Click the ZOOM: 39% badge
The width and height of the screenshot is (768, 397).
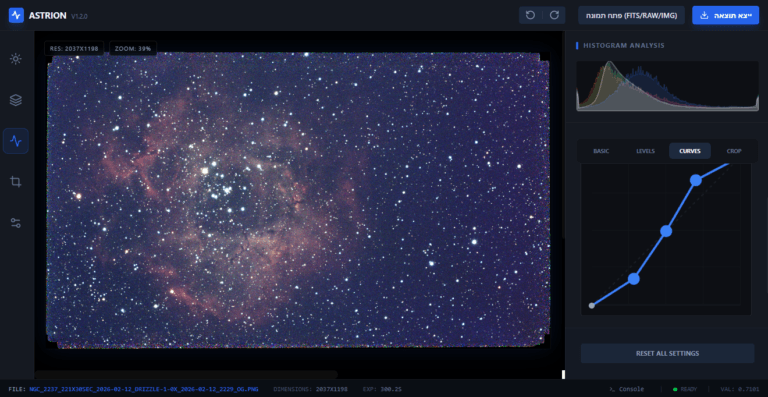click(133, 48)
